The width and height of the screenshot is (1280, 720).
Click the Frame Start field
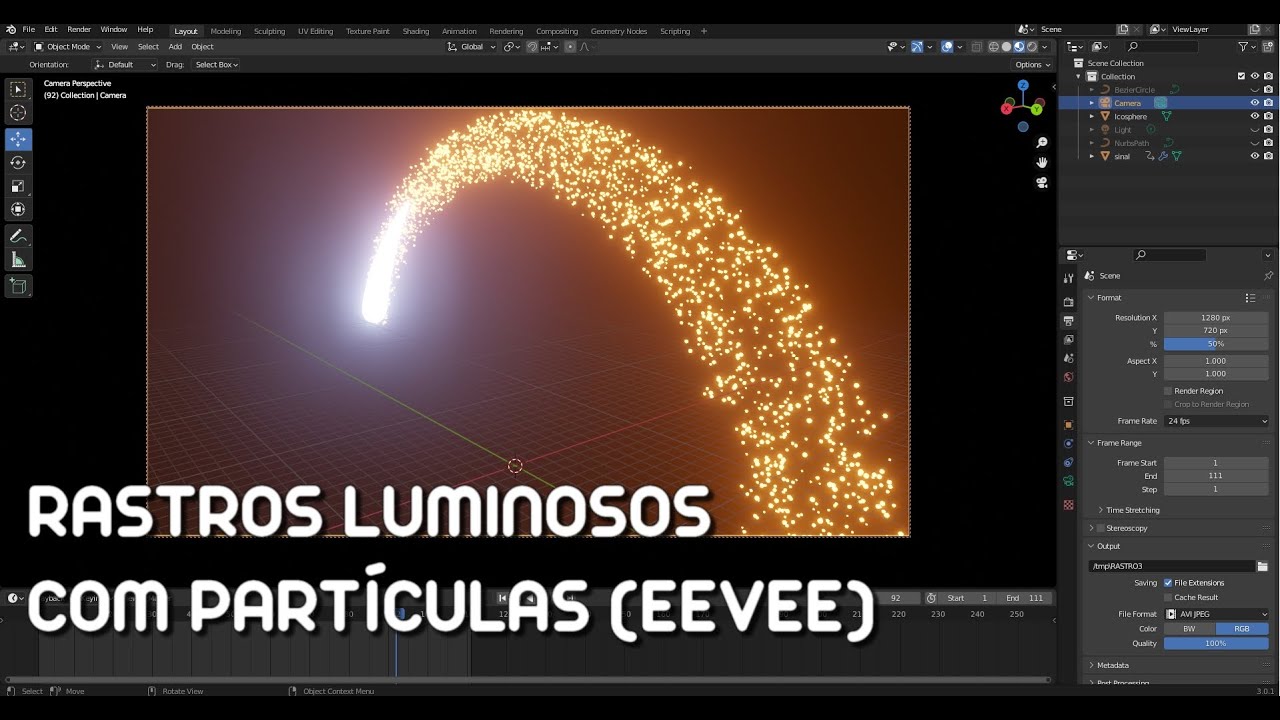pyautogui.click(x=1216, y=463)
